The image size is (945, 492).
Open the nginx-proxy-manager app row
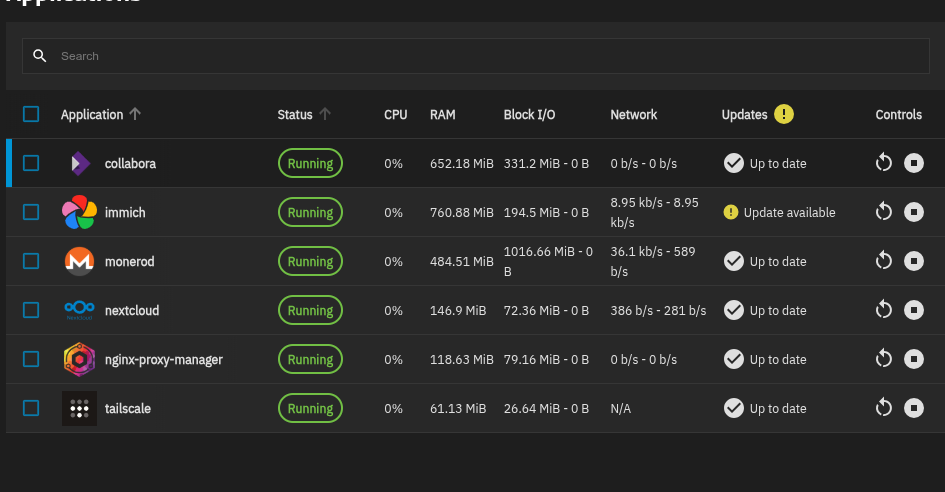(x=163, y=359)
